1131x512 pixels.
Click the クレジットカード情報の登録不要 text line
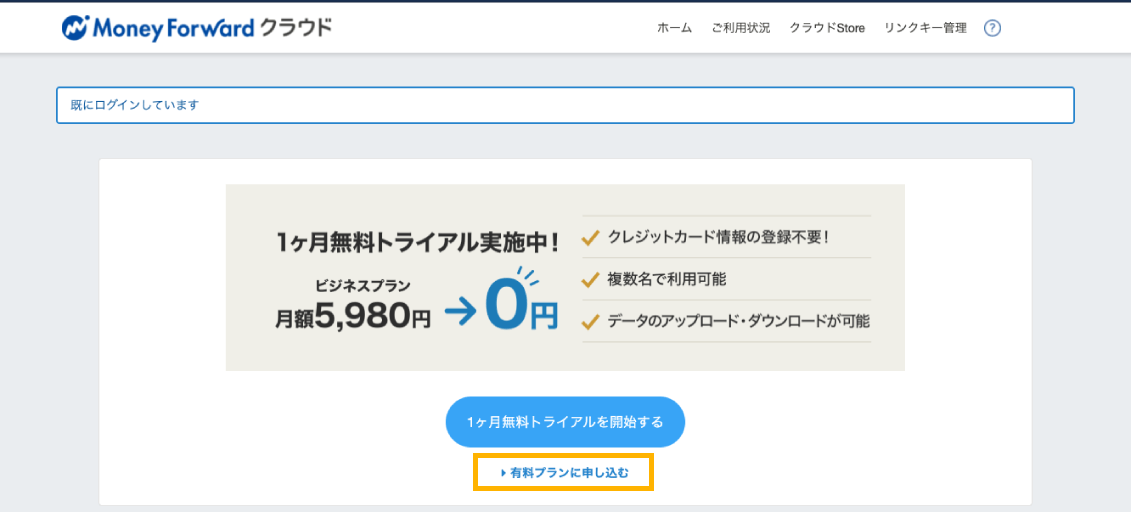point(718,237)
